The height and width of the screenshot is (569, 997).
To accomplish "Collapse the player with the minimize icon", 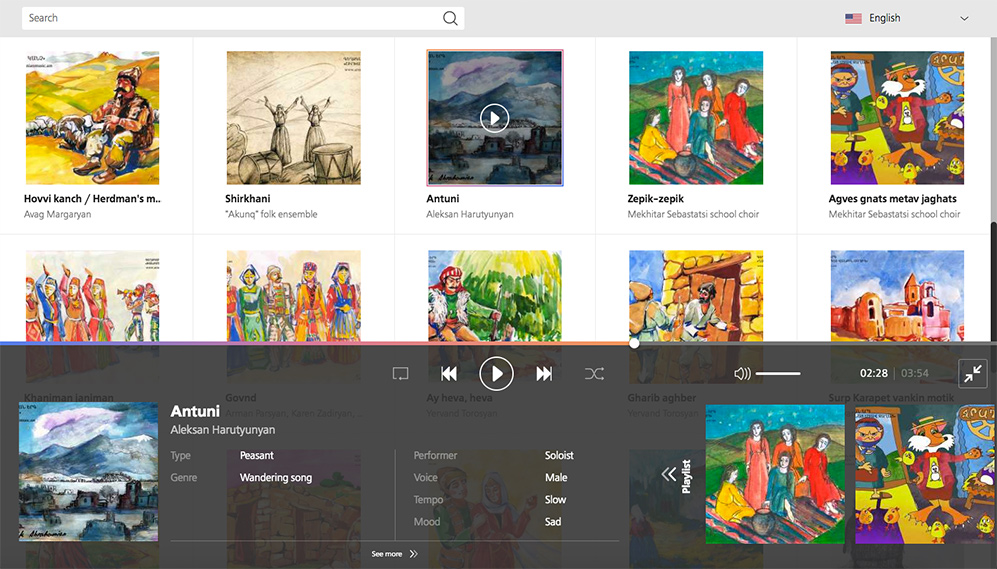I will (972, 374).
